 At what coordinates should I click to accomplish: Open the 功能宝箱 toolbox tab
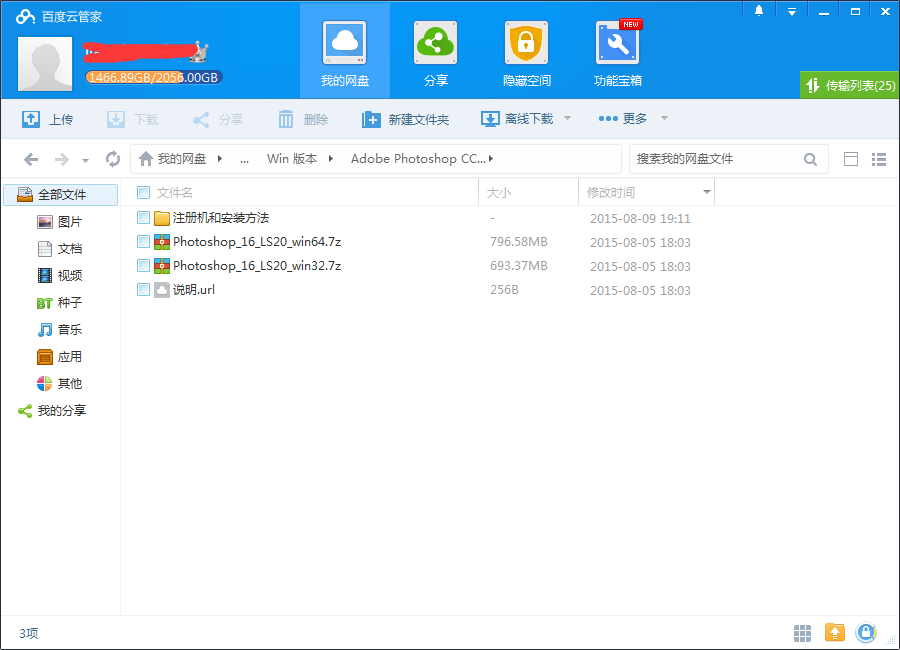tap(618, 52)
